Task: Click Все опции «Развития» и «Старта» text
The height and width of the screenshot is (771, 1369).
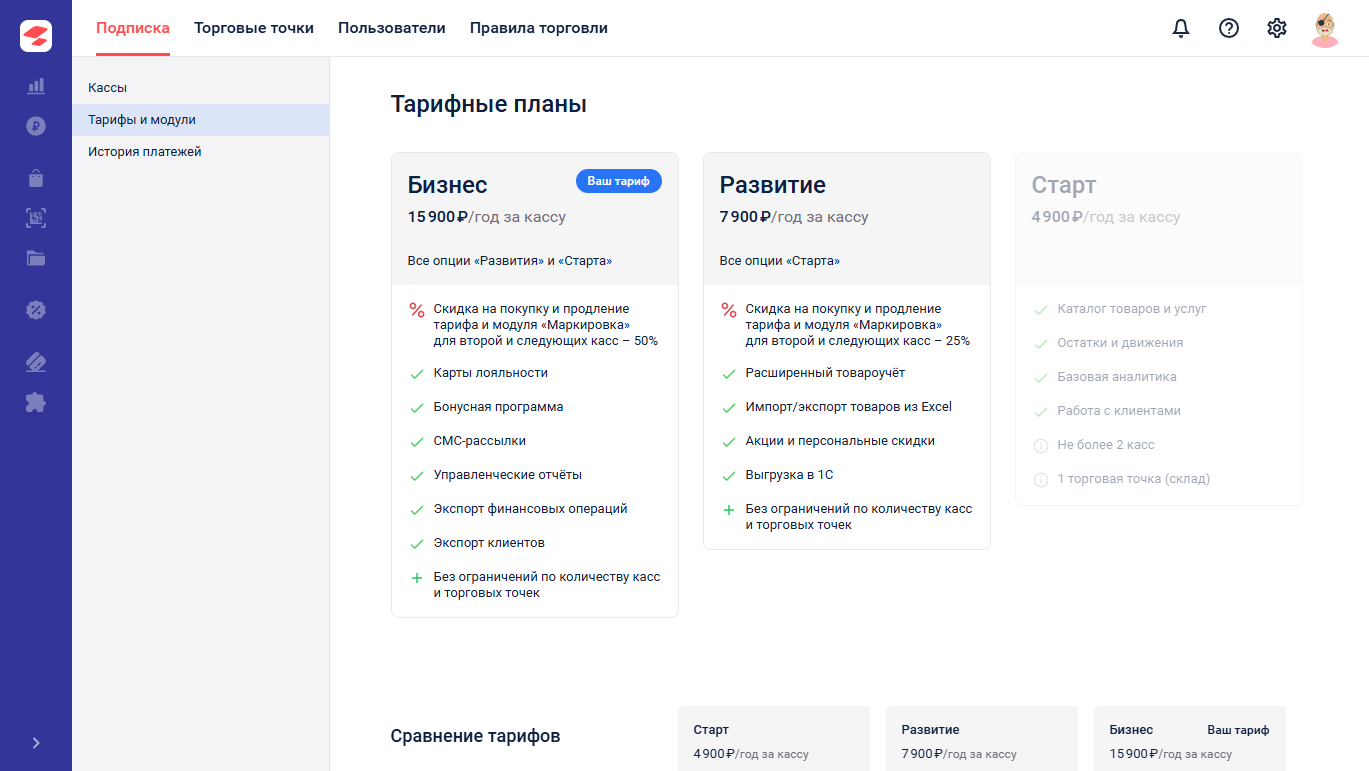Action: (x=510, y=261)
